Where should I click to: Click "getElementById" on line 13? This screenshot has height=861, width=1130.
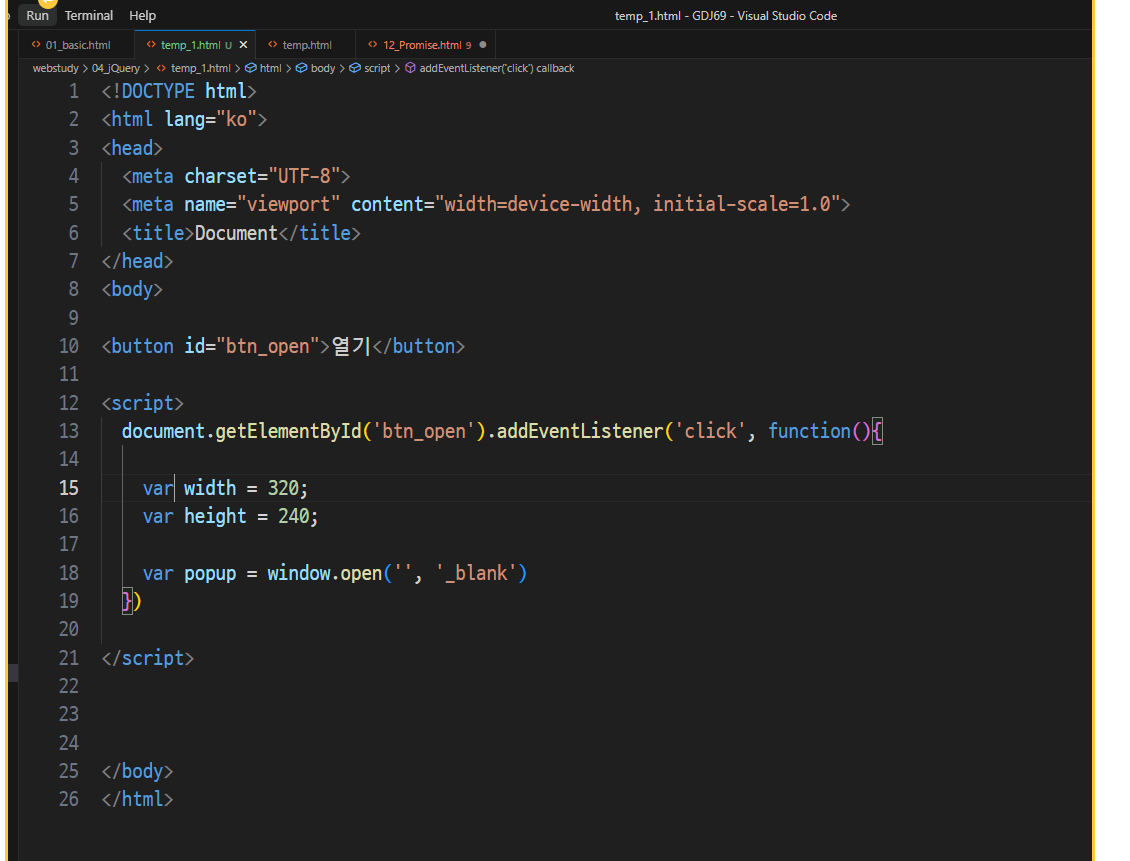pyautogui.click(x=288, y=431)
